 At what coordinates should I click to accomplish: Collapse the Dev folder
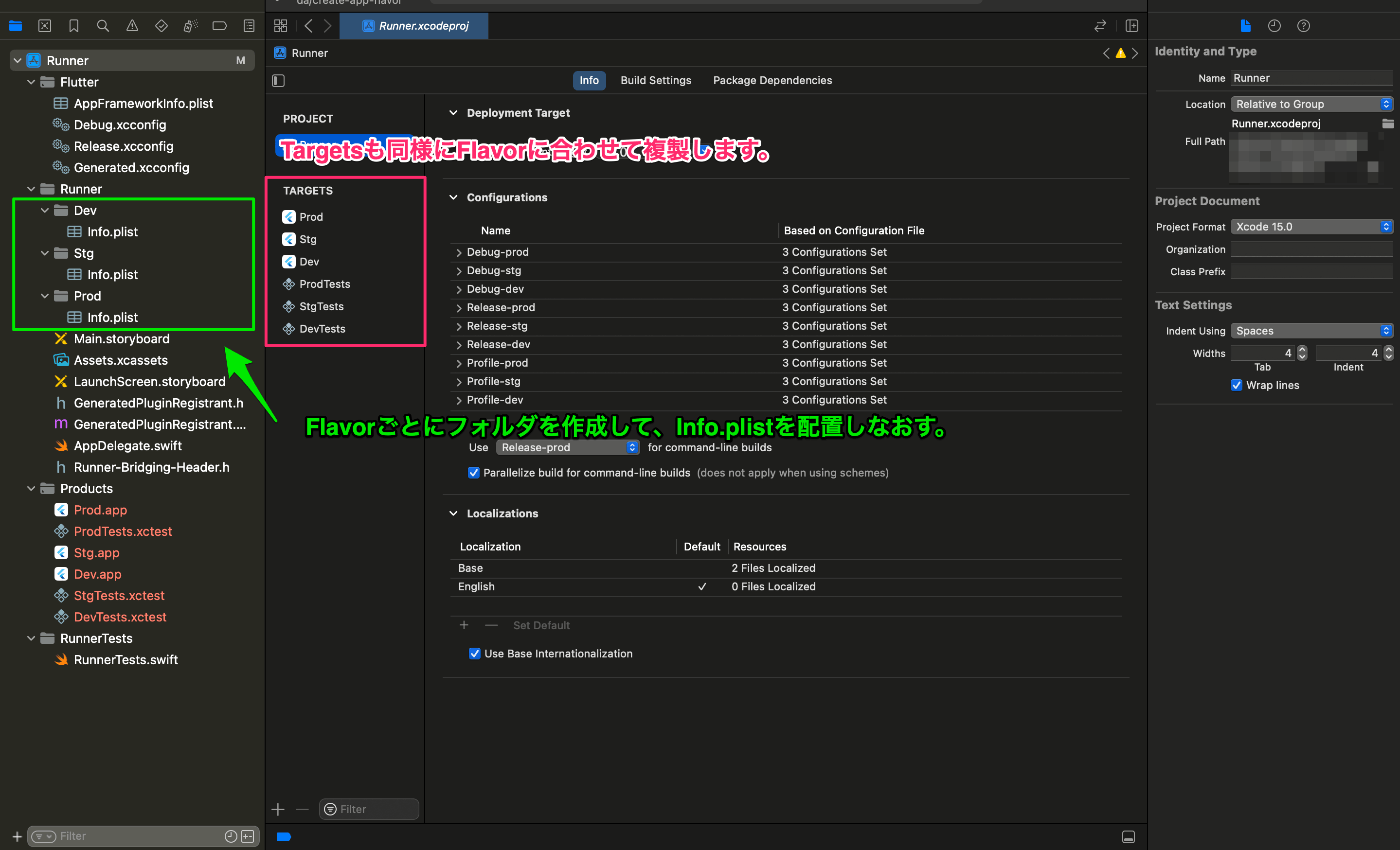45,211
